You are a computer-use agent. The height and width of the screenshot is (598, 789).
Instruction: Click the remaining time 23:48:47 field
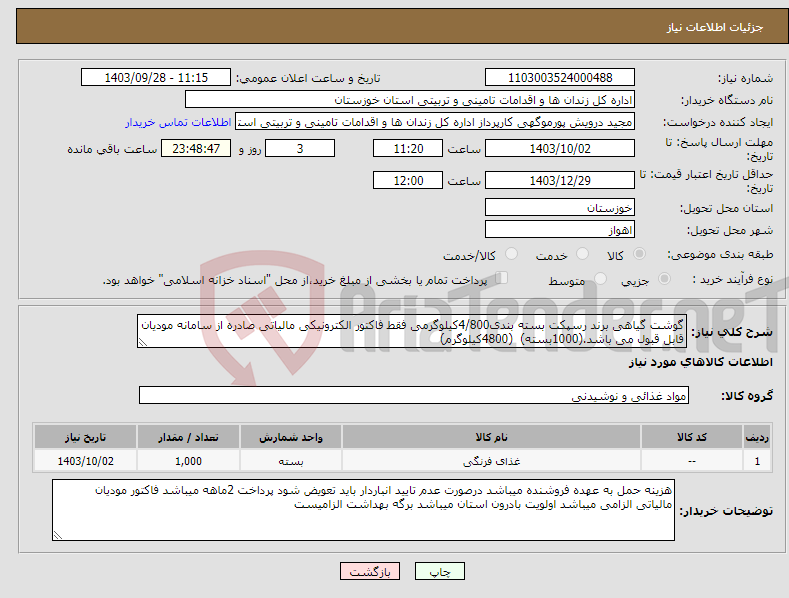[x=196, y=148]
